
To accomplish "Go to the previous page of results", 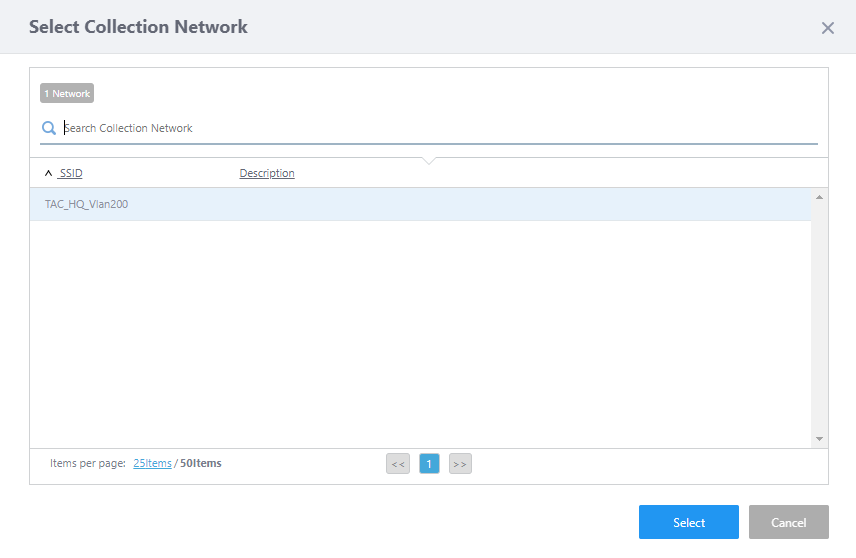I will pyautogui.click(x=398, y=464).
